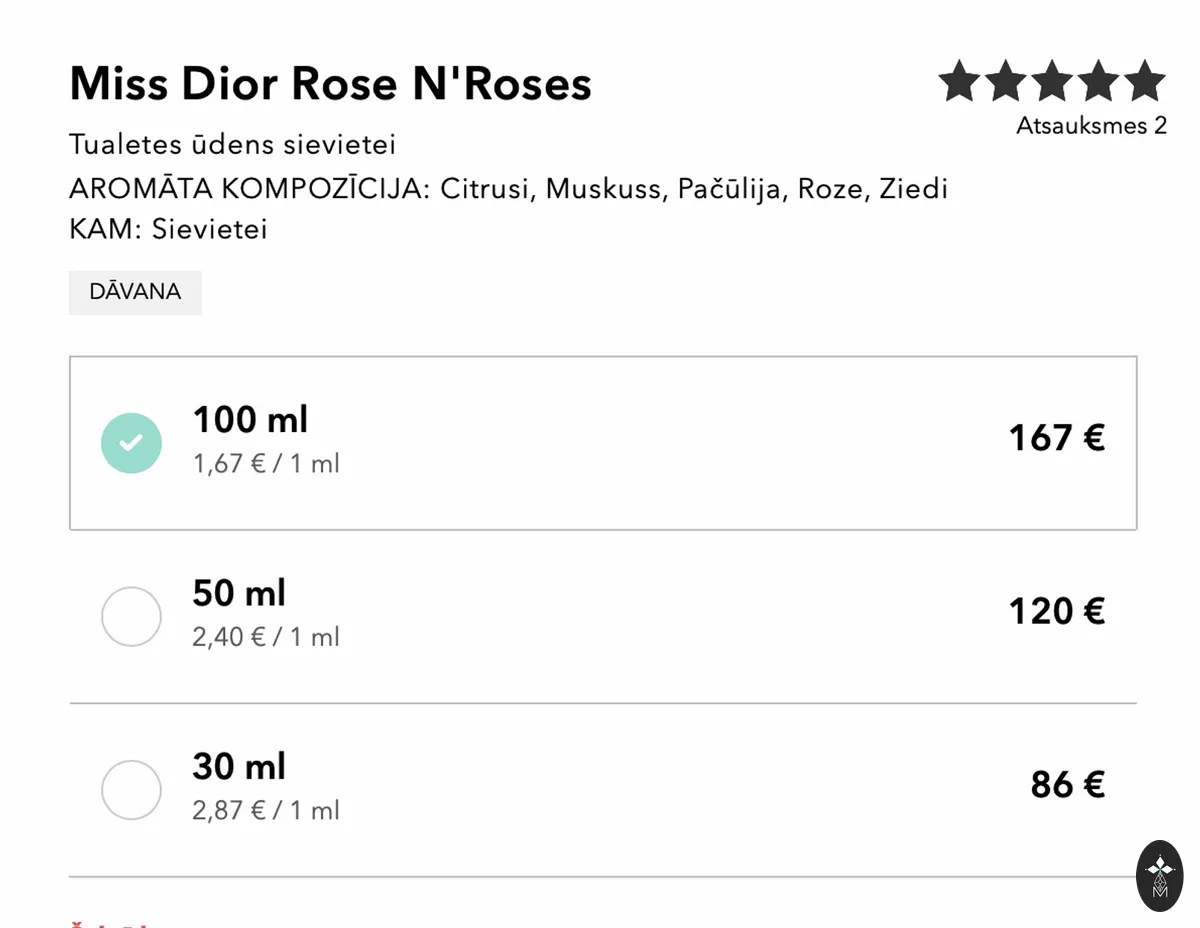Click the Miss Dior Rose N'Roses title
Image resolution: width=1200 pixels, height=928 pixels.
pyautogui.click(x=330, y=84)
